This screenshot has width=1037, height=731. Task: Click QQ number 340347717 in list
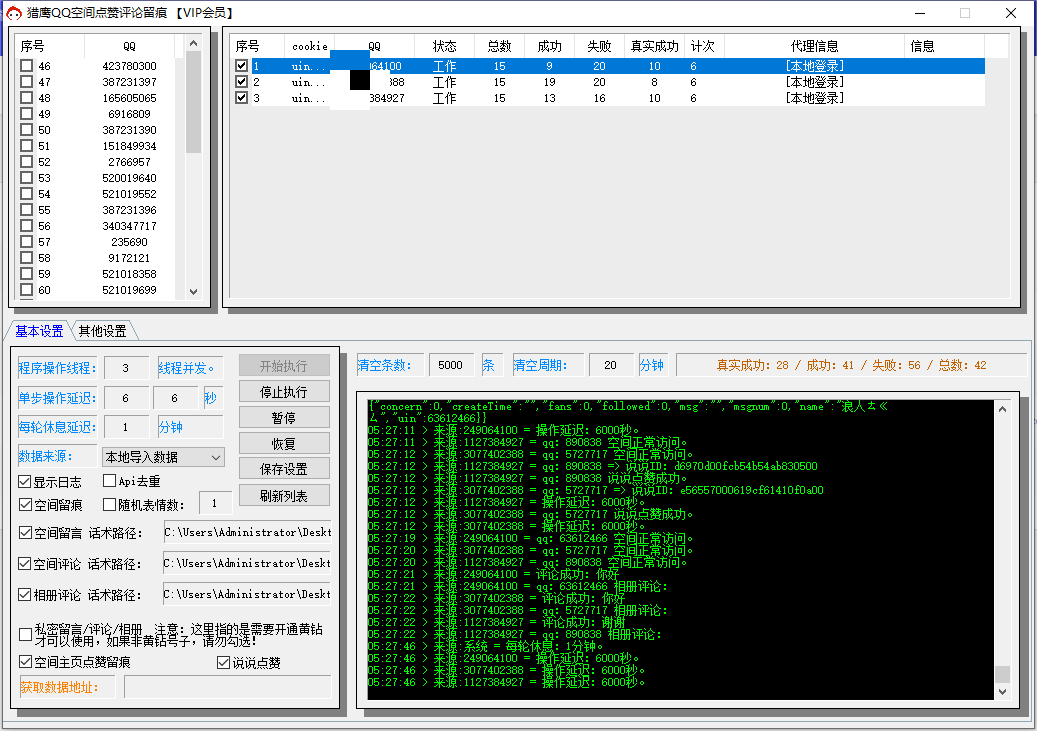[130, 226]
